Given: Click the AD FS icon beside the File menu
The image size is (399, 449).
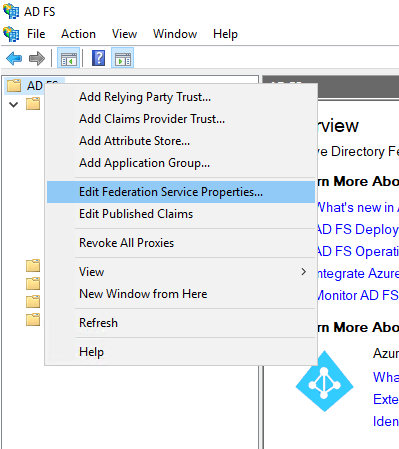Looking at the screenshot, I should [11, 34].
